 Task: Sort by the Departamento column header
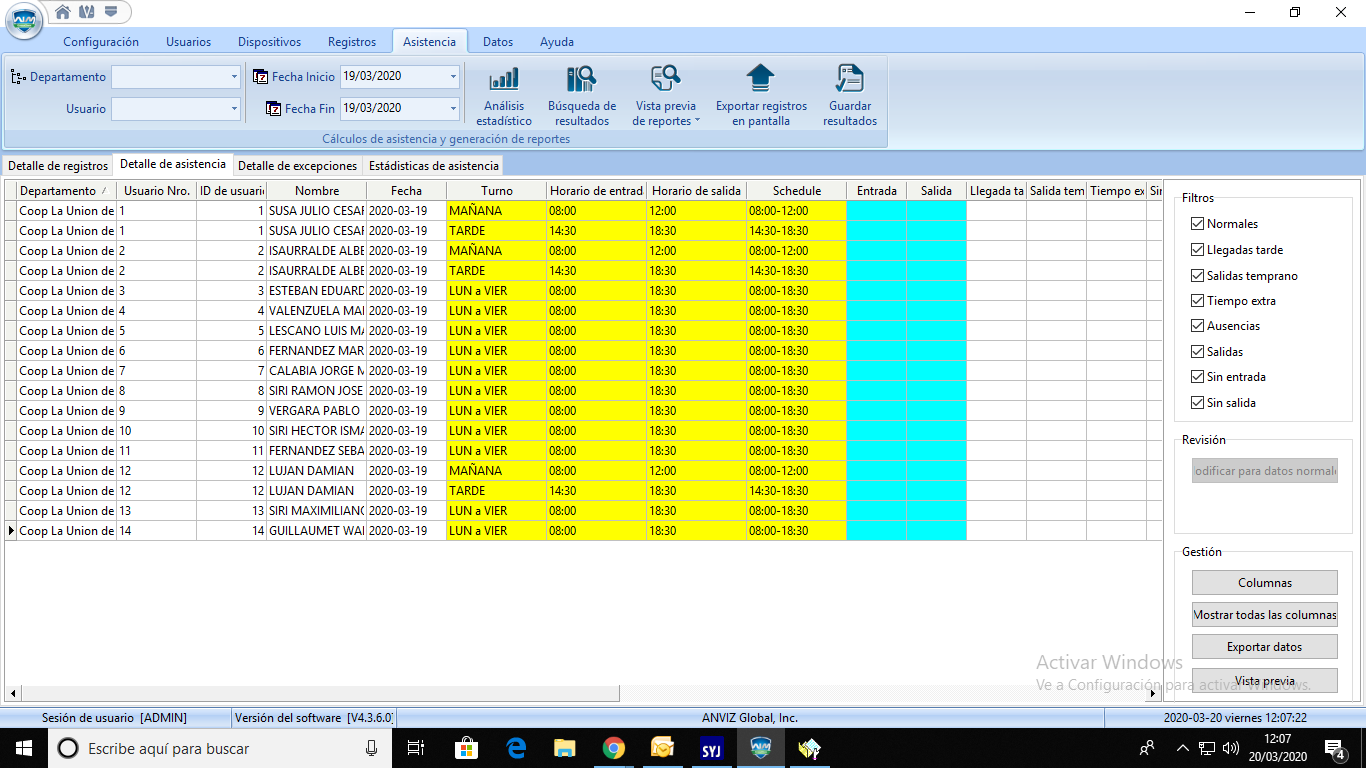(66, 191)
